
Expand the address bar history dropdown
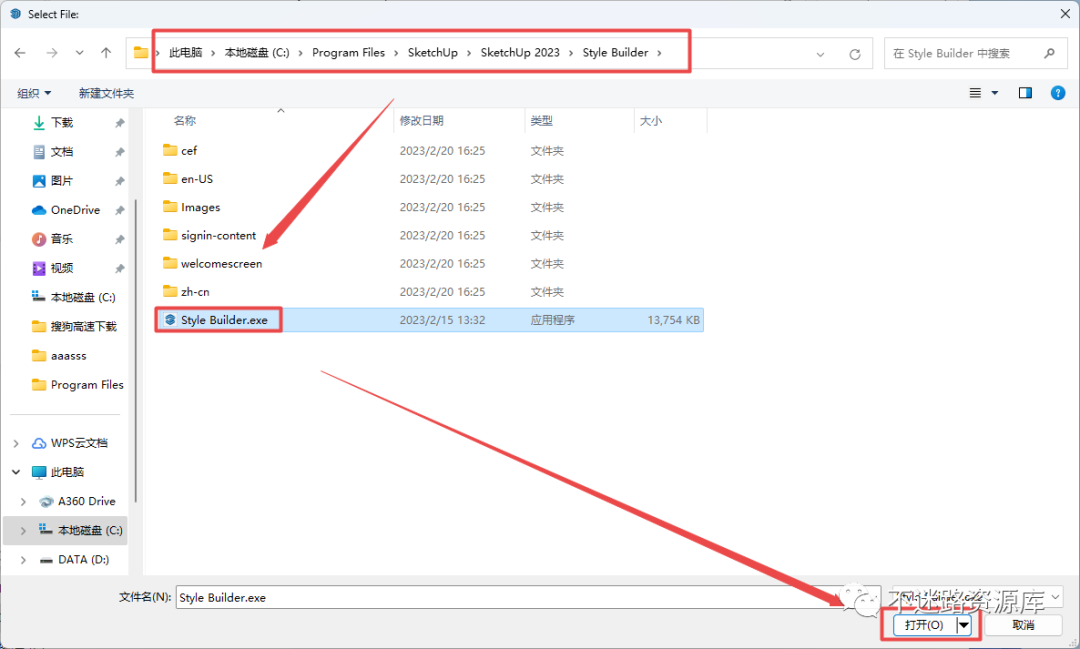coord(820,54)
